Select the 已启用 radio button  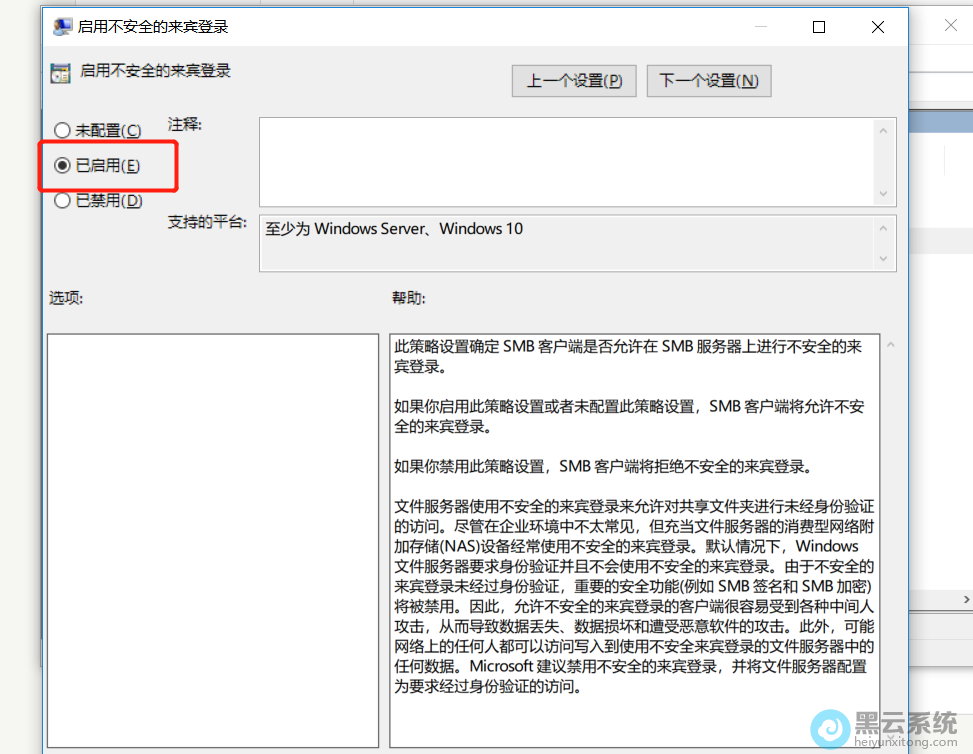(63, 166)
